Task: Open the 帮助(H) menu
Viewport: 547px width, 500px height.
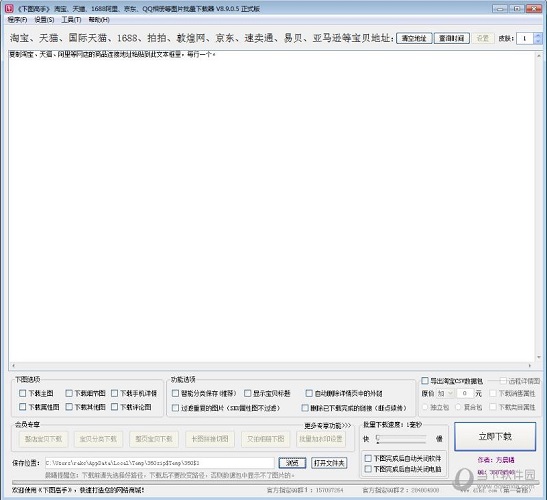Action: point(99,20)
